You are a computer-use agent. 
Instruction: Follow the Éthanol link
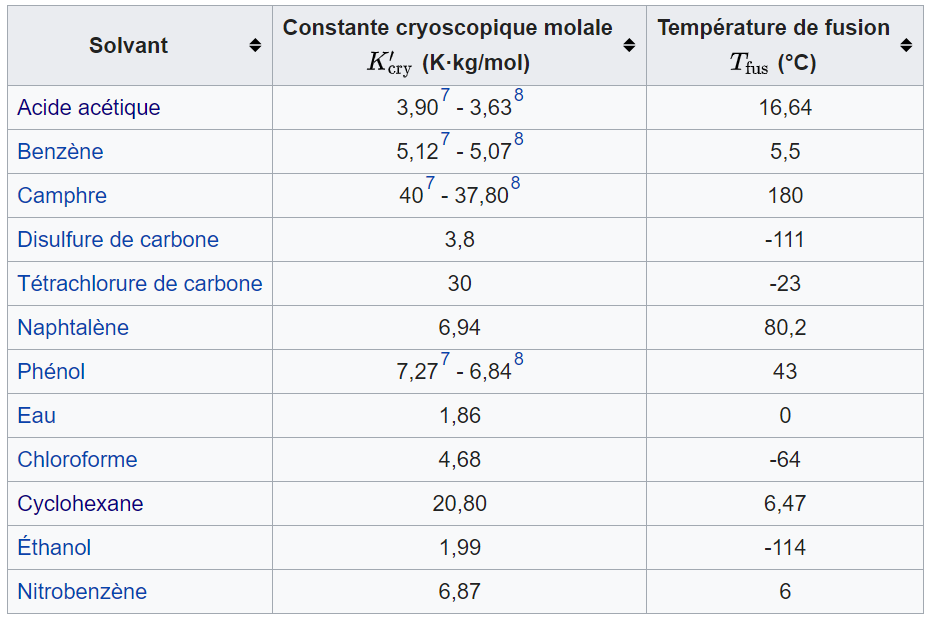coord(54,548)
